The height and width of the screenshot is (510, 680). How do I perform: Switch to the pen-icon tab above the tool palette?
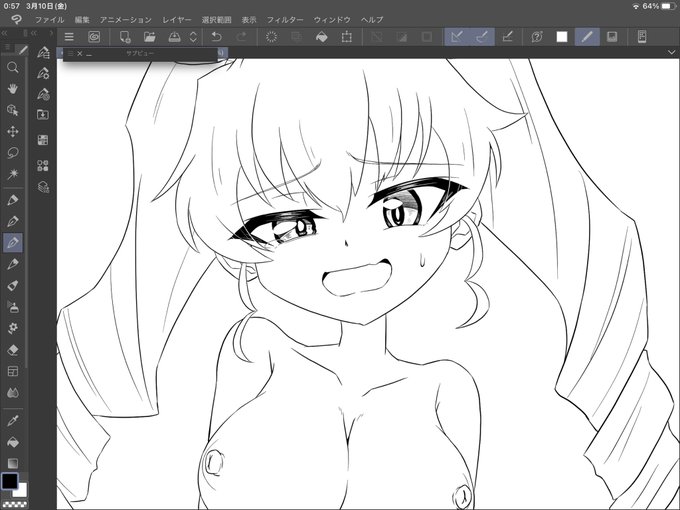tap(22, 49)
